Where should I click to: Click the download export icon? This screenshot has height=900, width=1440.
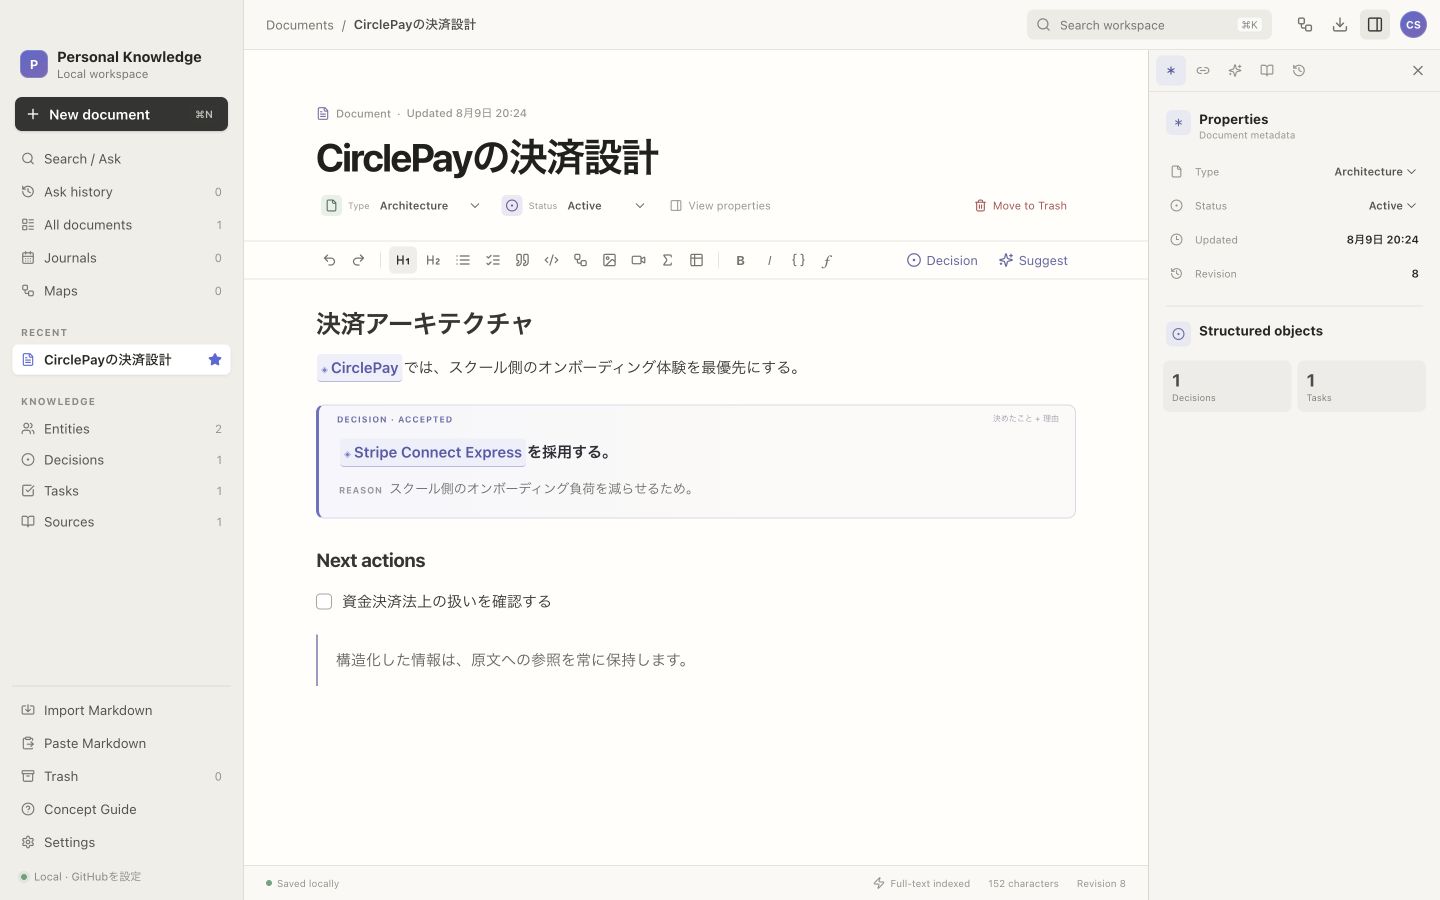[x=1340, y=25]
